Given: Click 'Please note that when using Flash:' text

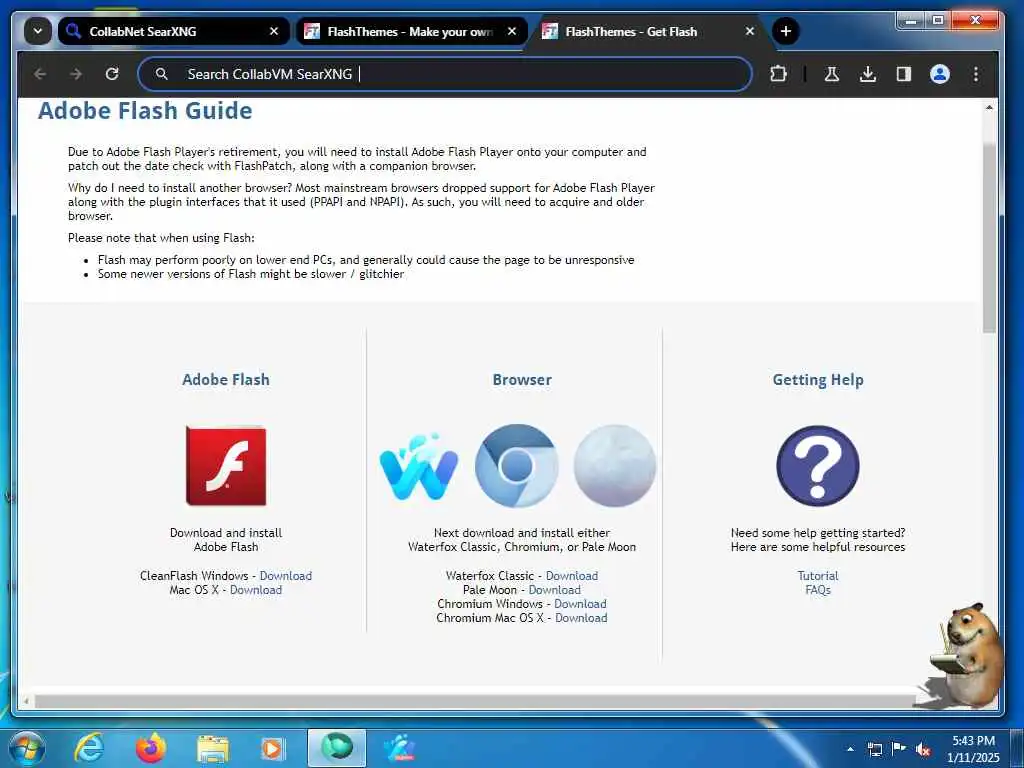Looking at the screenshot, I should click(x=161, y=238).
